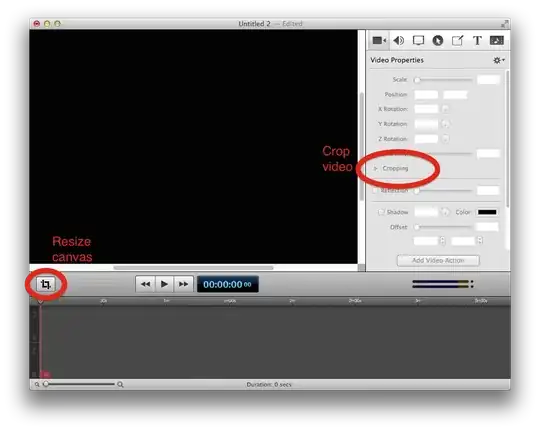Click the Reflection slider
The image size is (540, 431).
[x=444, y=191]
